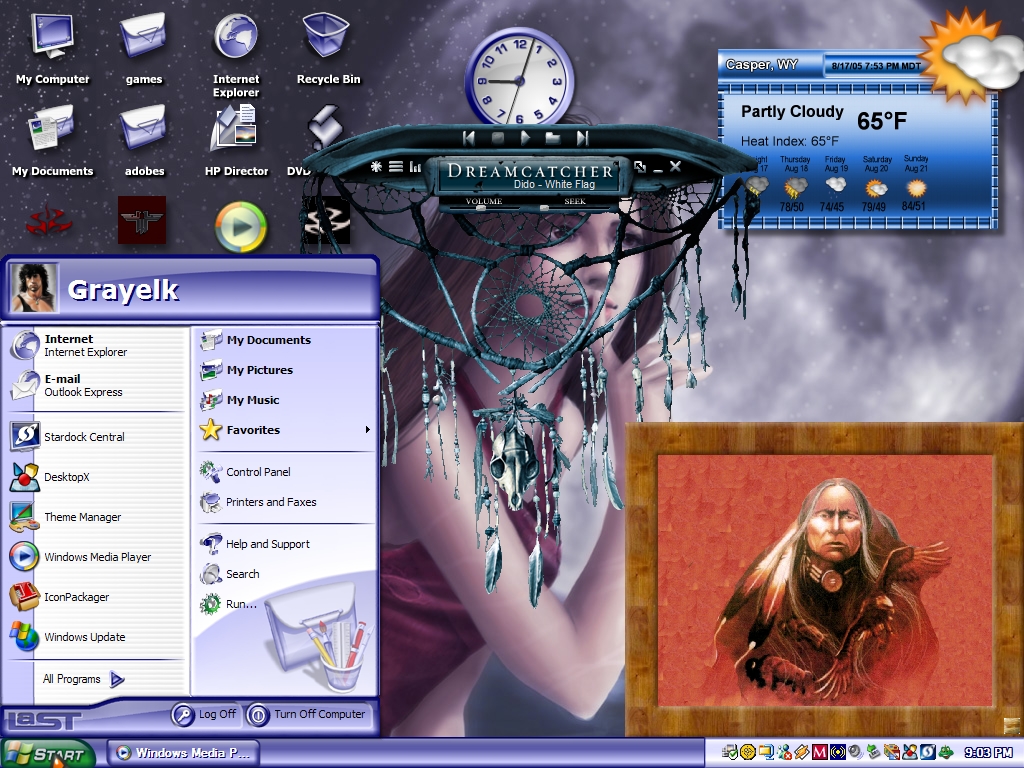This screenshot has width=1024, height=768.
Task: Open Dreamcatcher playlist list icon
Action: (x=396, y=167)
